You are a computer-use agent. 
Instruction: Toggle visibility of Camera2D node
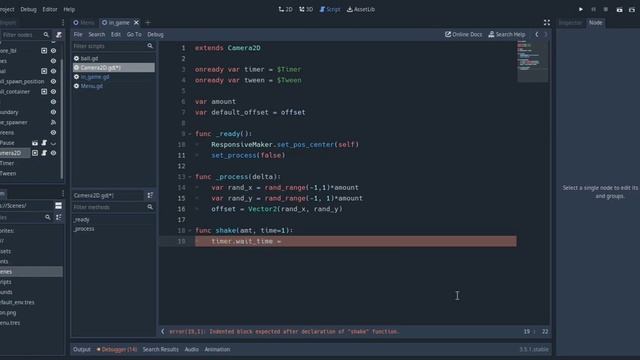coord(53,153)
